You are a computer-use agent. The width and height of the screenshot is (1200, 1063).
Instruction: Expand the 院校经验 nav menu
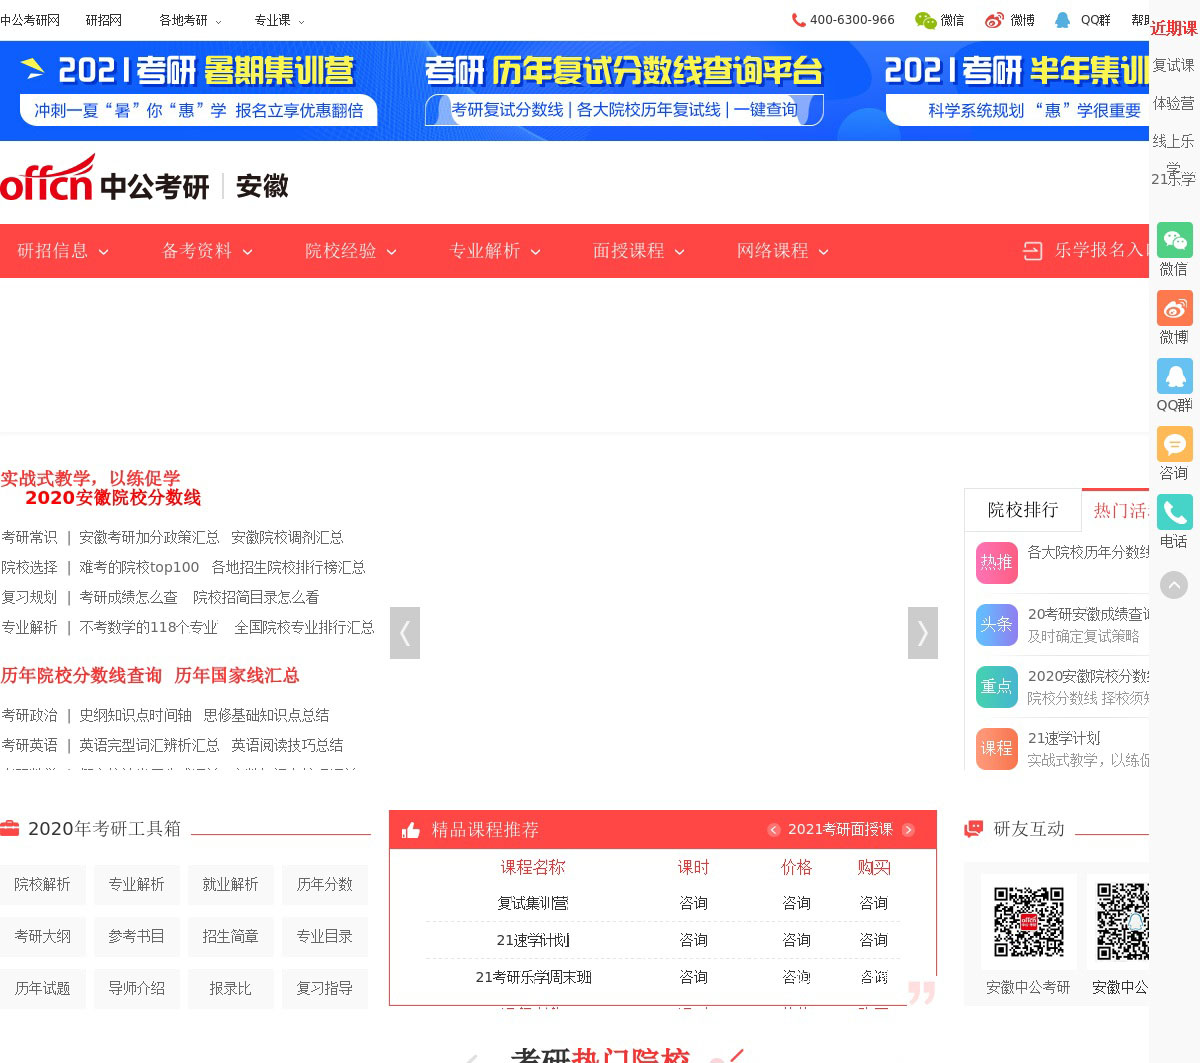tap(351, 251)
